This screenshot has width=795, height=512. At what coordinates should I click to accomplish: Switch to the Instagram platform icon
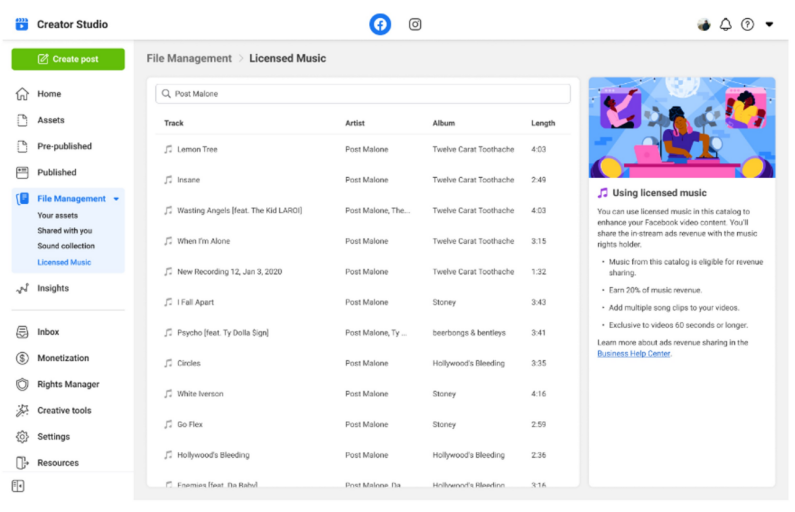(415, 24)
